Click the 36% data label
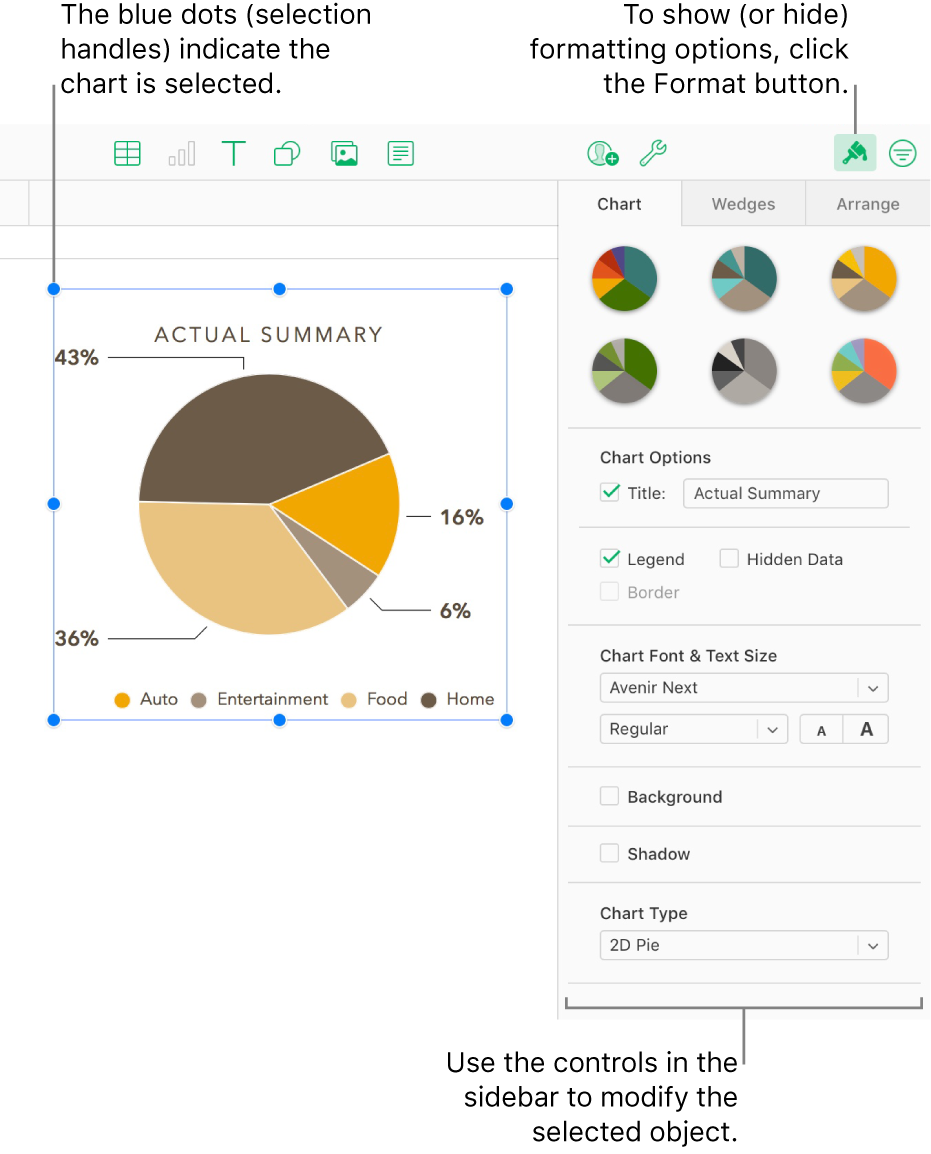This screenshot has width=931, height=1154. point(77,638)
